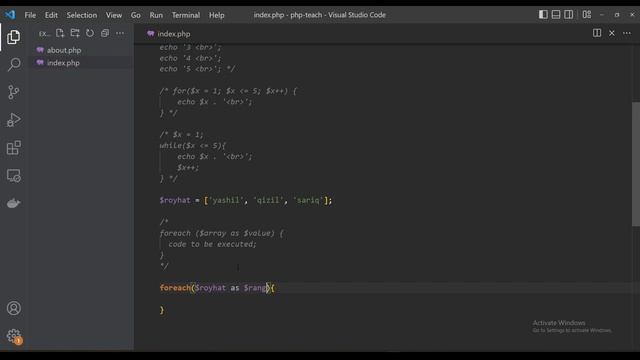Open editor more actions ellipsis

click(x=627, y=33)
